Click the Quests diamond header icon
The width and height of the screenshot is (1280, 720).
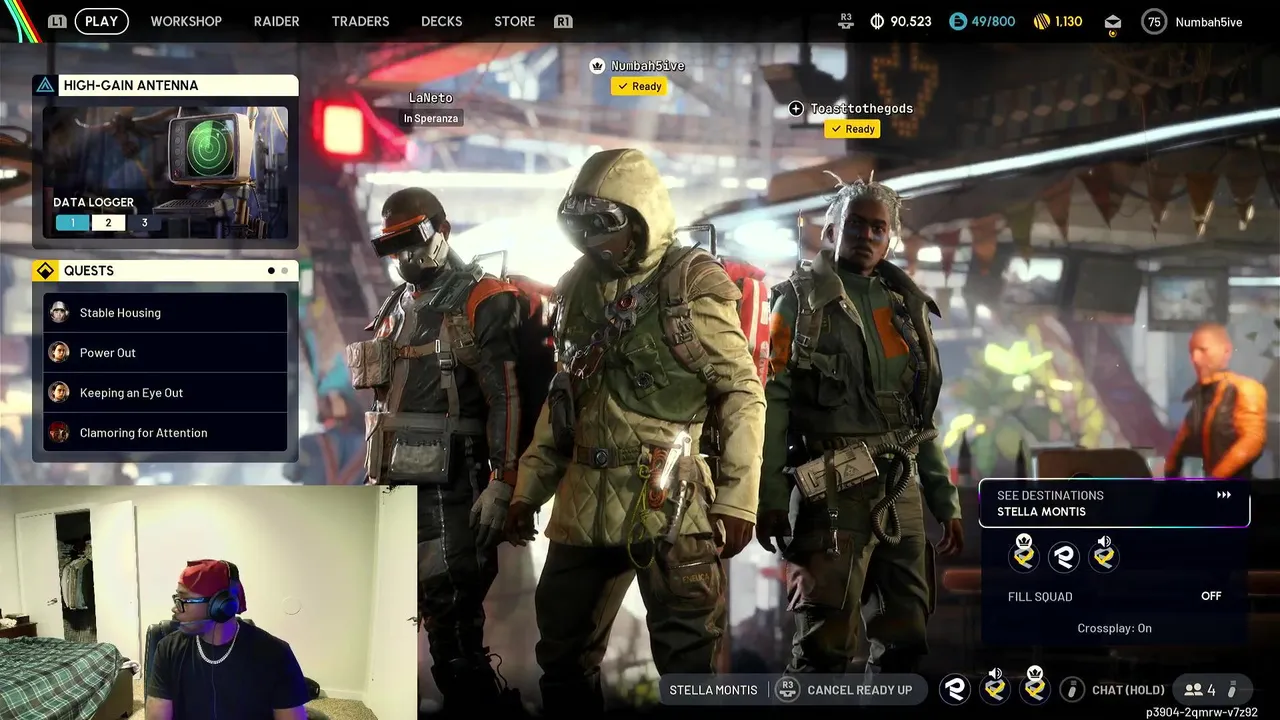tap(45, 271)
